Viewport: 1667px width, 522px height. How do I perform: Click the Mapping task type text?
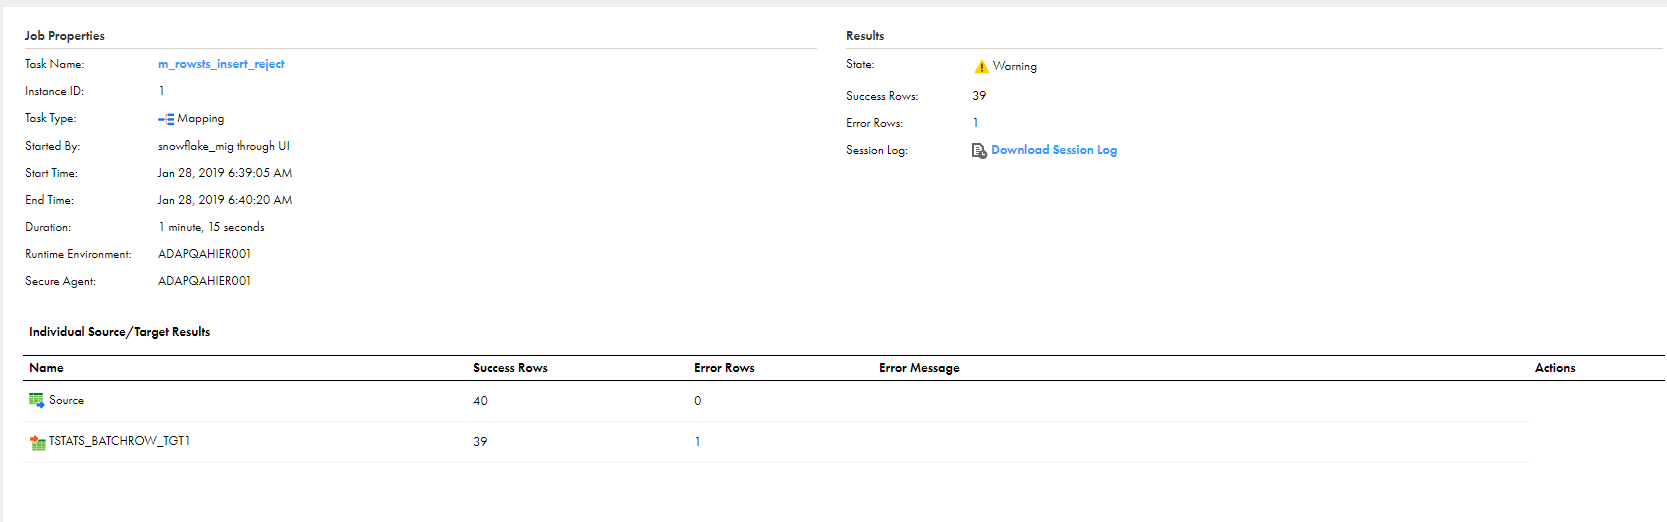click(x=201, y=119)
